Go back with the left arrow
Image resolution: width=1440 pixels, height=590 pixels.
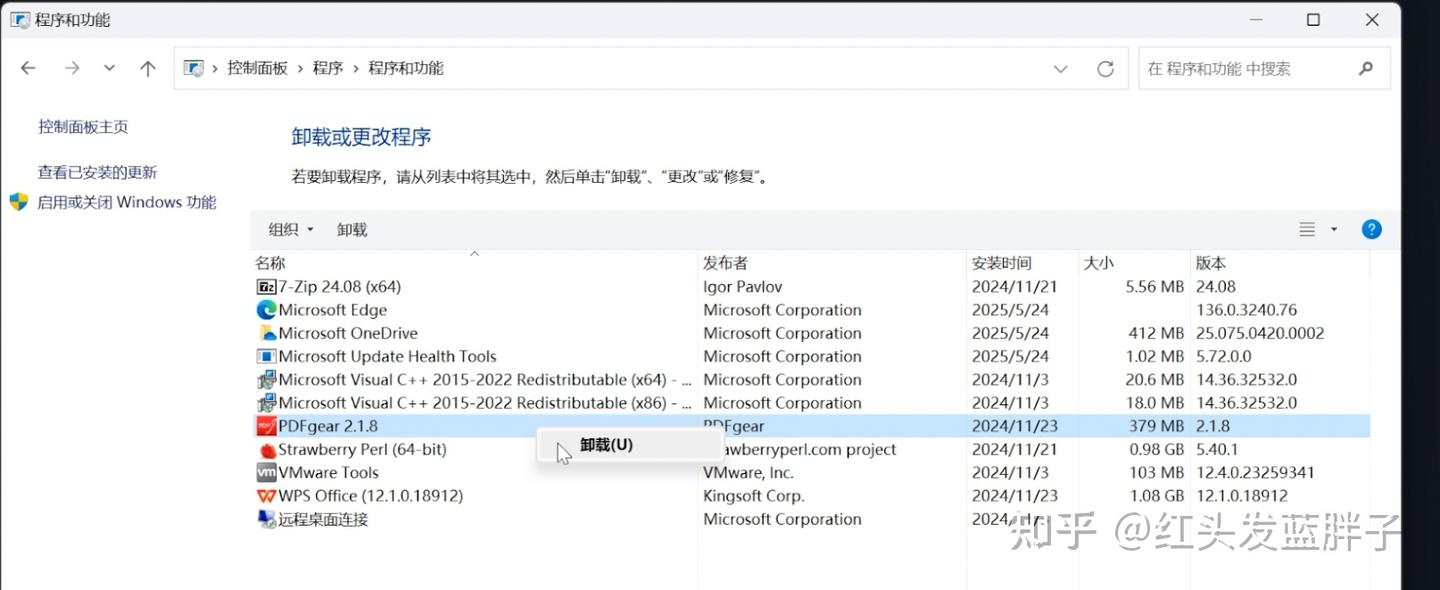pyautogui.click(x=28, y=68)
